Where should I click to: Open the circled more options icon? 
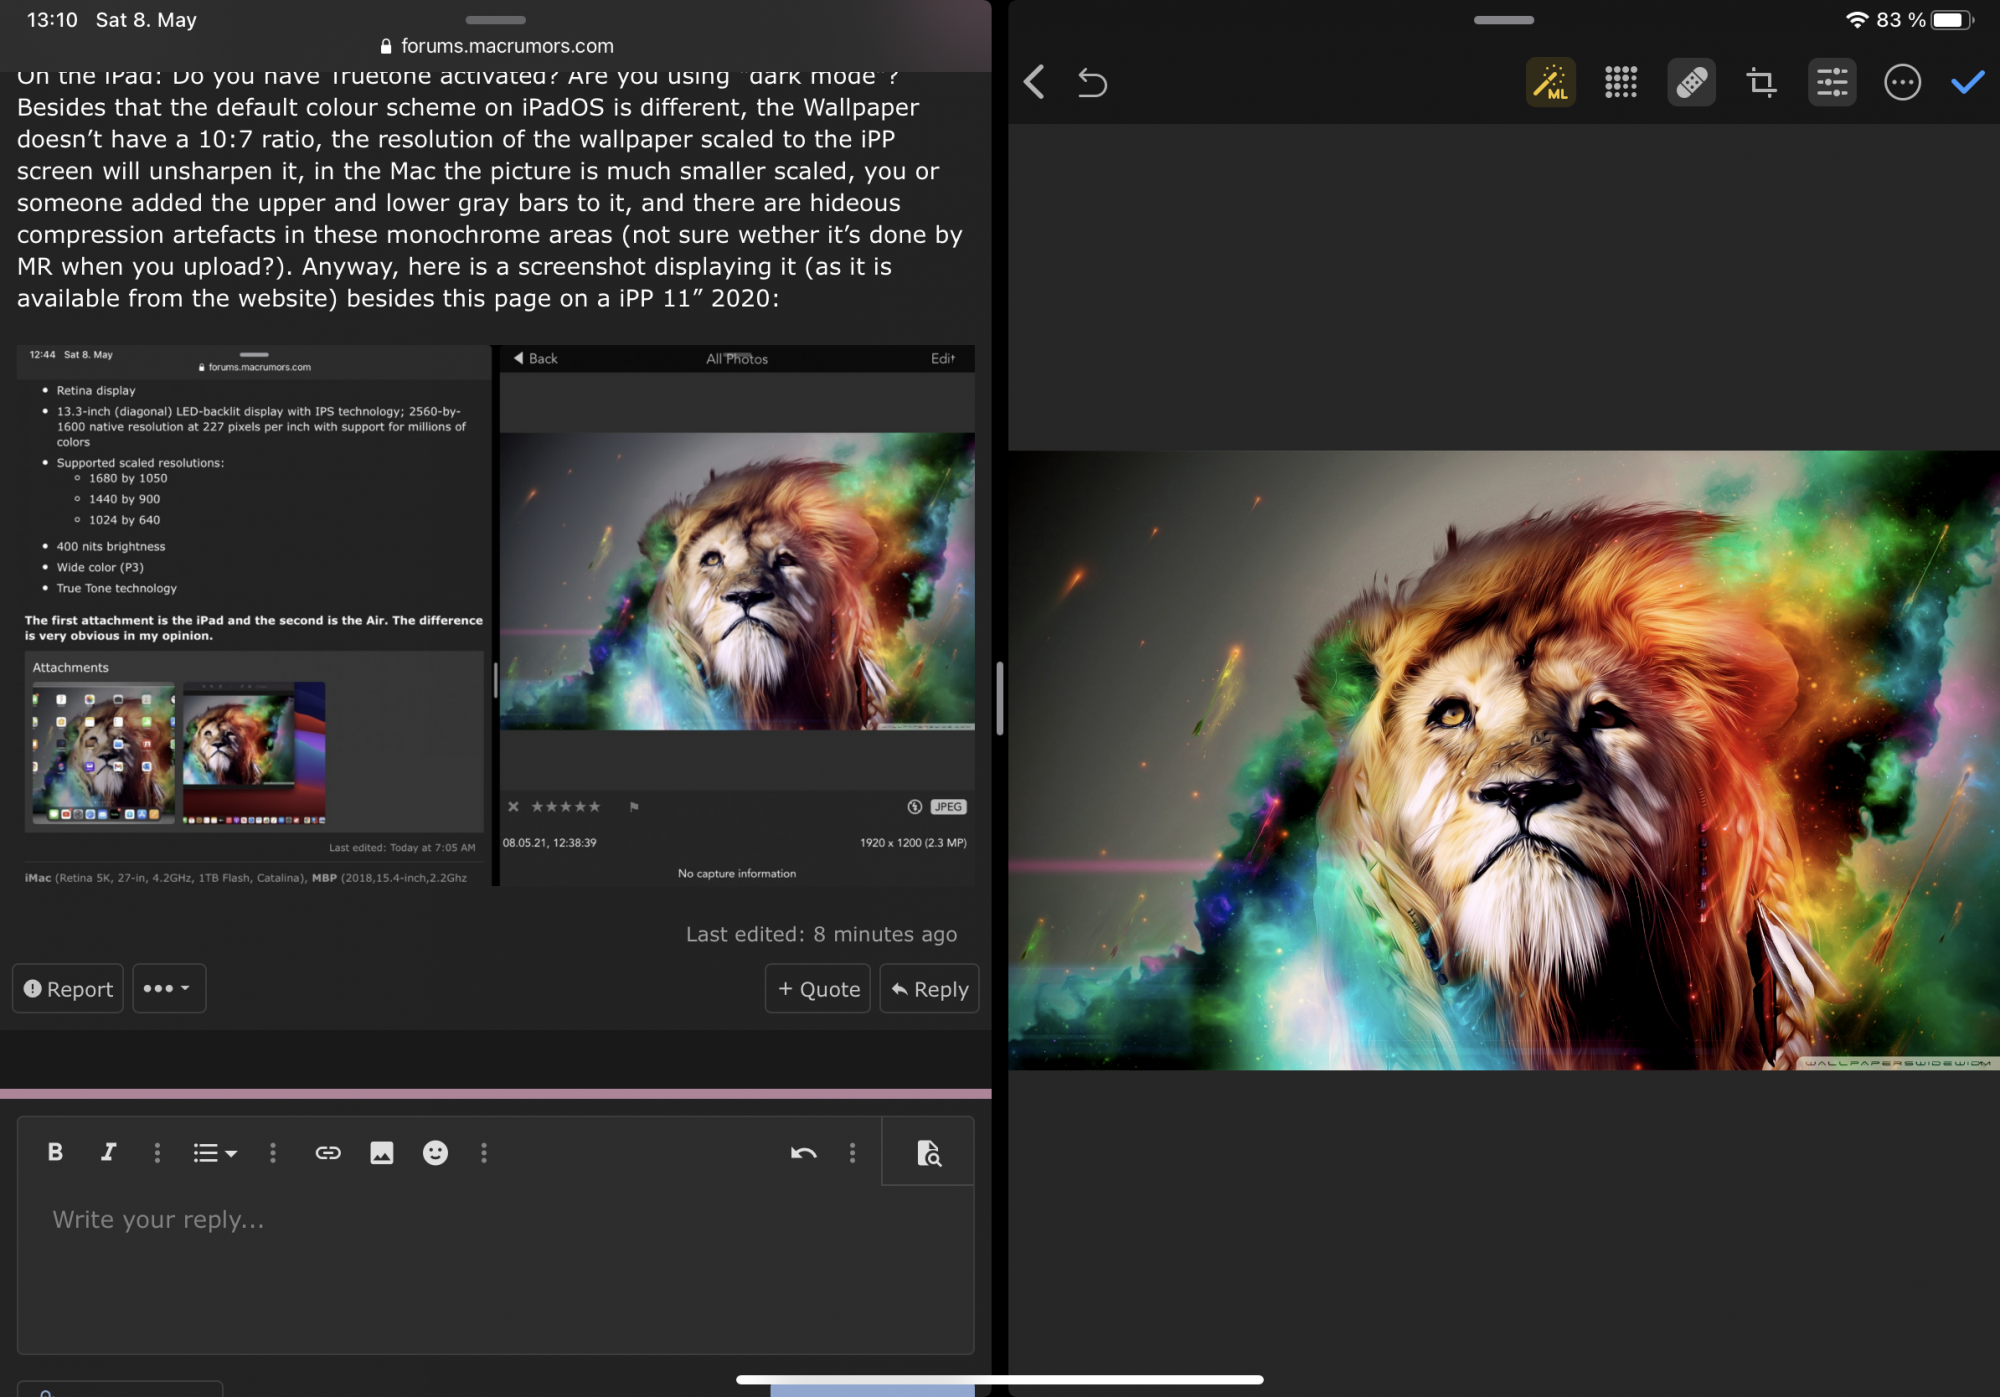pyautogui.click(x=1901, y=82)
